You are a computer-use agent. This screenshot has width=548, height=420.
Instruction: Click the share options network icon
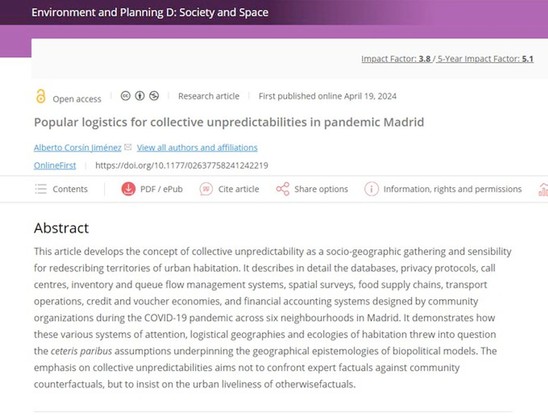tap(283, 189)
